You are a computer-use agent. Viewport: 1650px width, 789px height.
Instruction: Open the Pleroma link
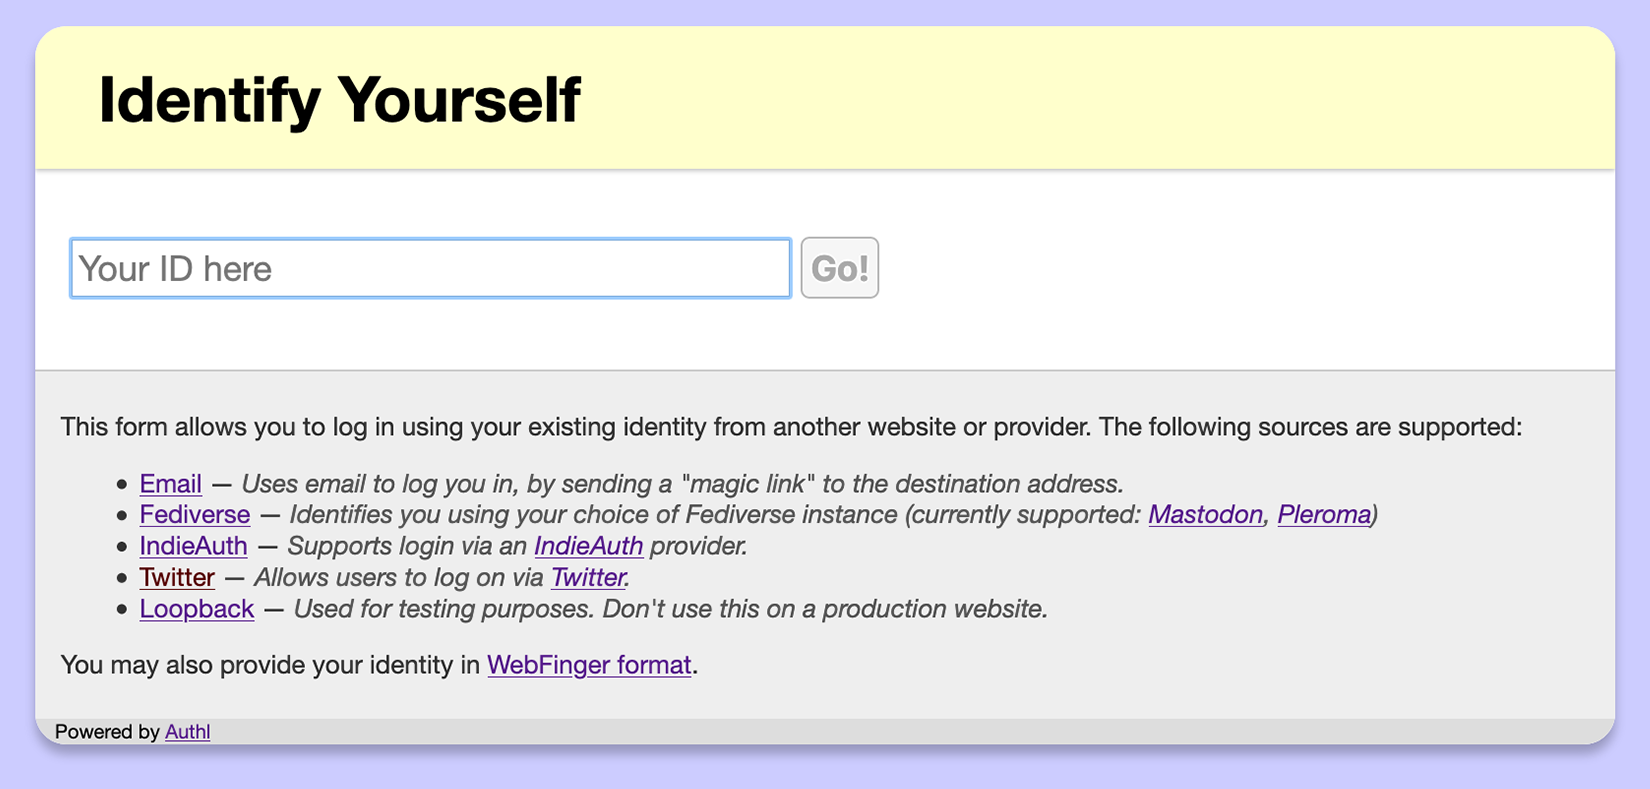[x=1324, y=515]
